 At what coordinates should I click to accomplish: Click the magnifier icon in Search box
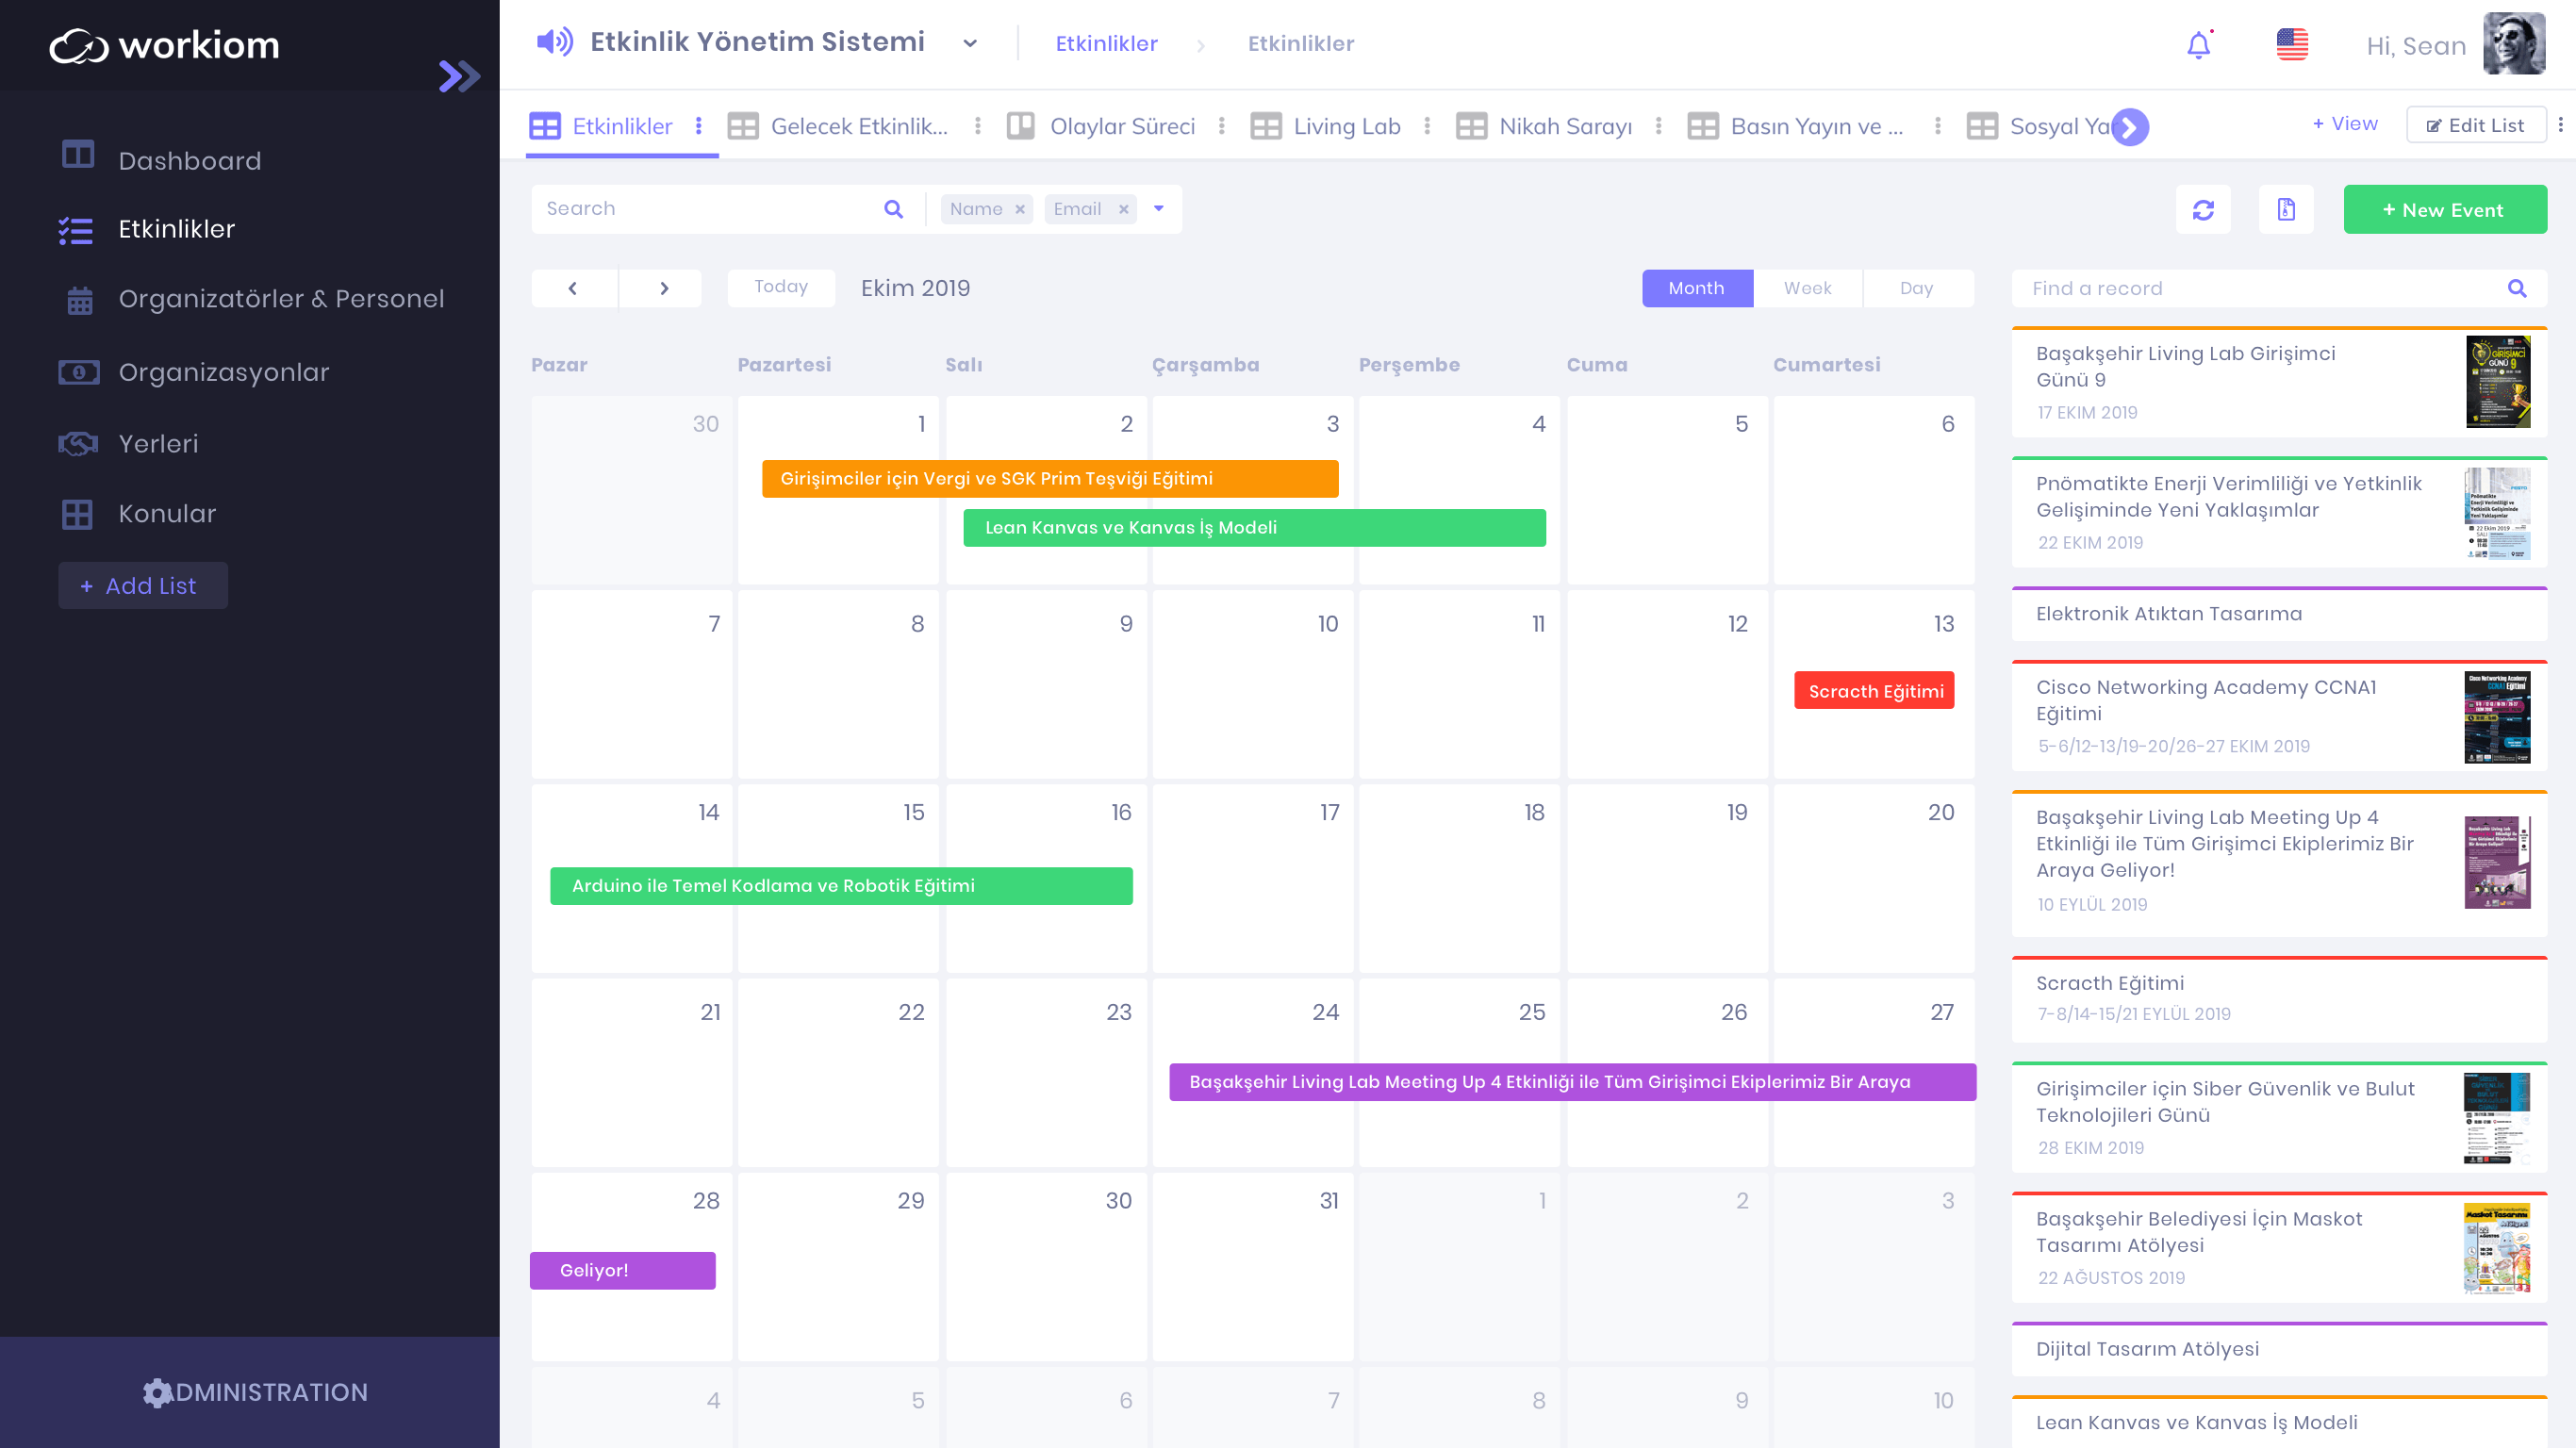click(893, 209)
